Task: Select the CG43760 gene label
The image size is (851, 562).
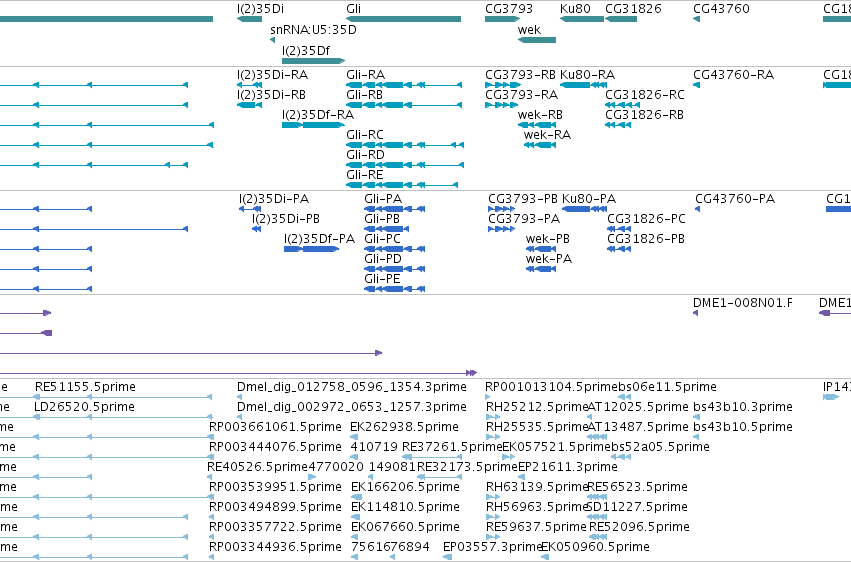Action: (721, 9)
